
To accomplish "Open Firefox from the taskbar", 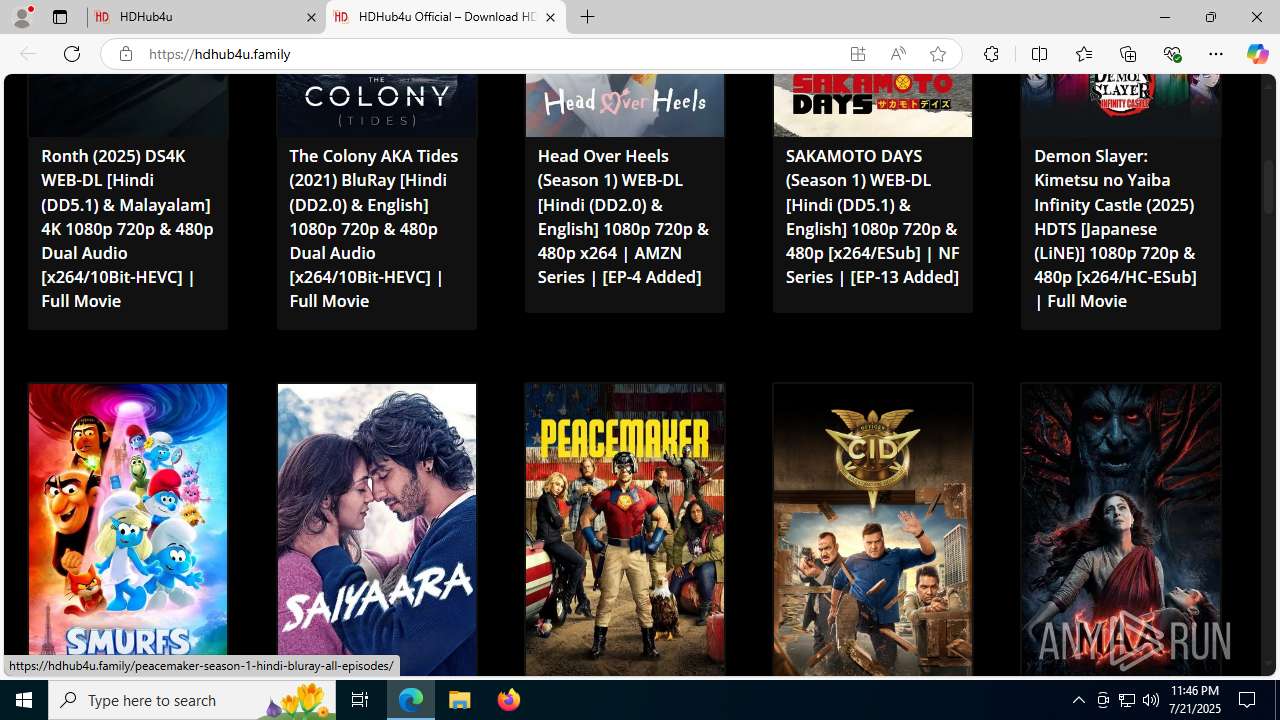I will tap(508, 700).
